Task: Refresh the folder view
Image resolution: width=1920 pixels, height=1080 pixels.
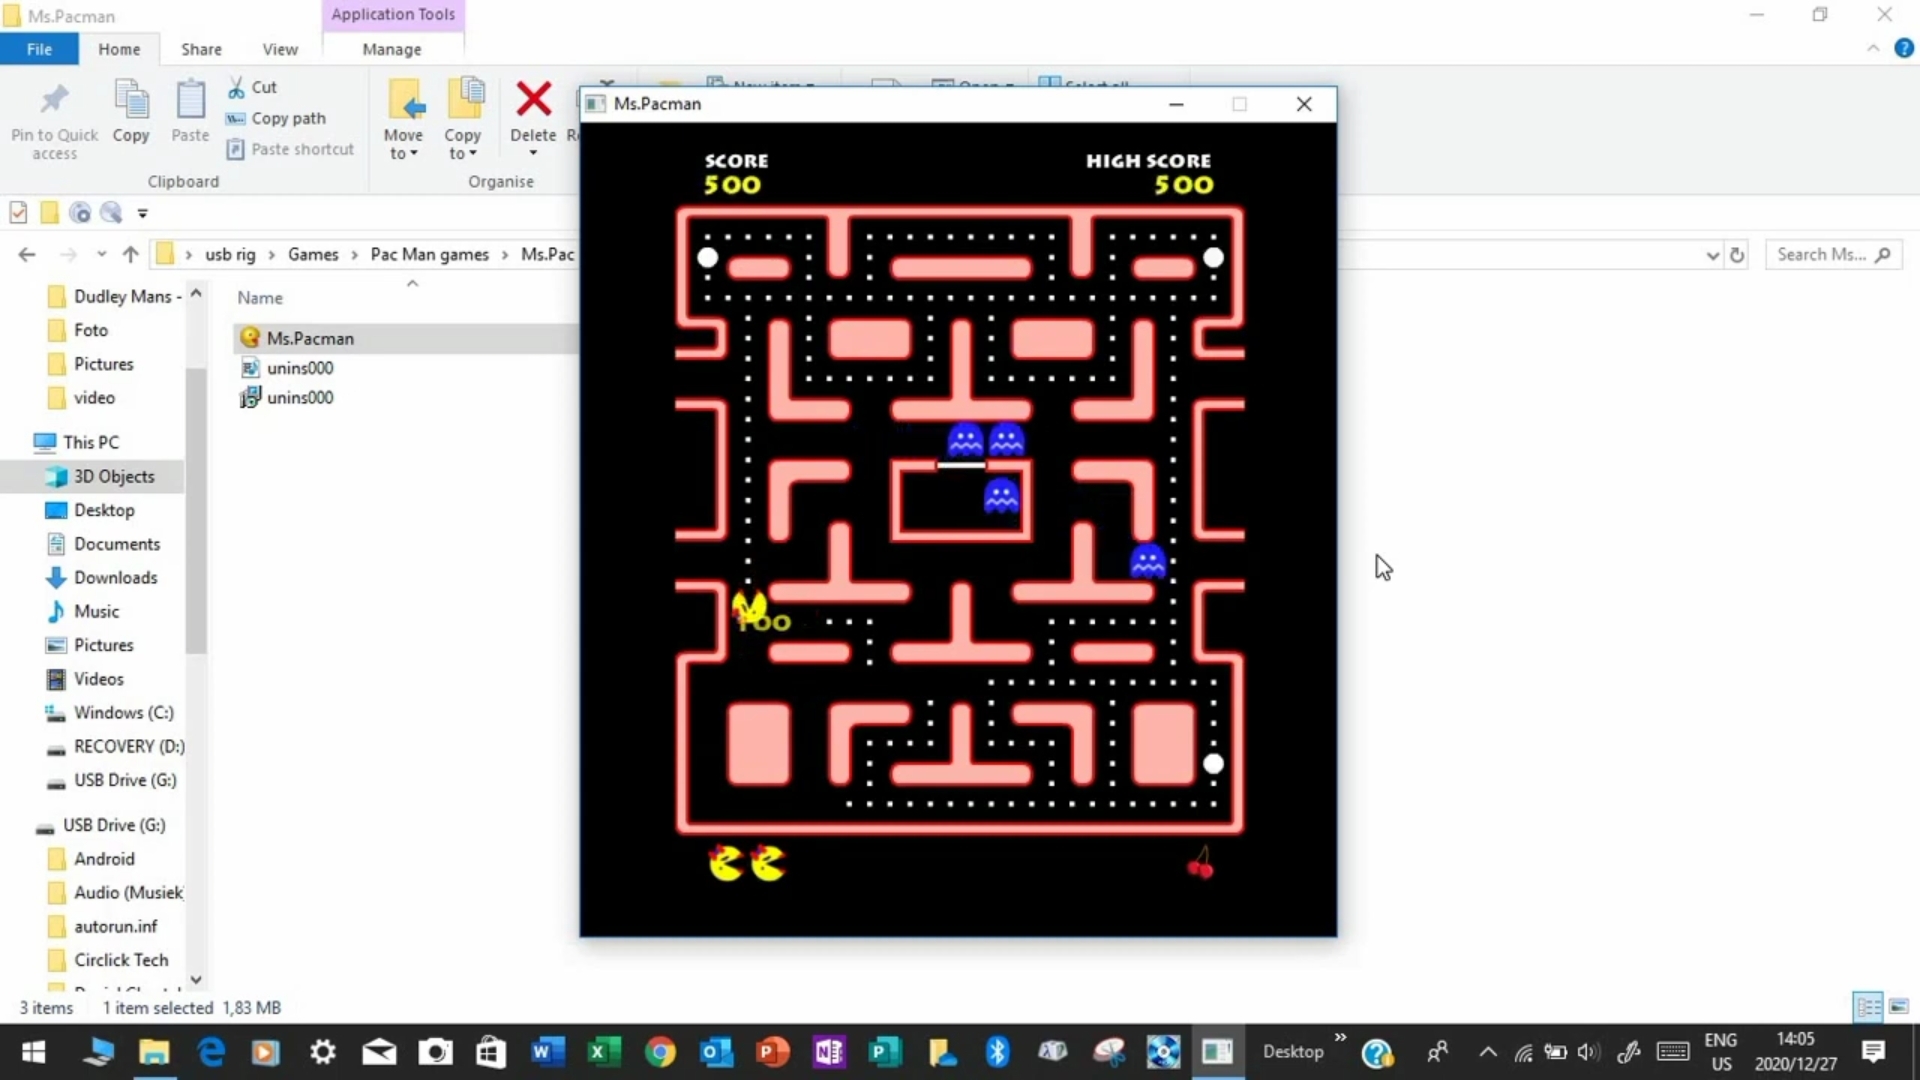Action: (x=1737, y=255)
